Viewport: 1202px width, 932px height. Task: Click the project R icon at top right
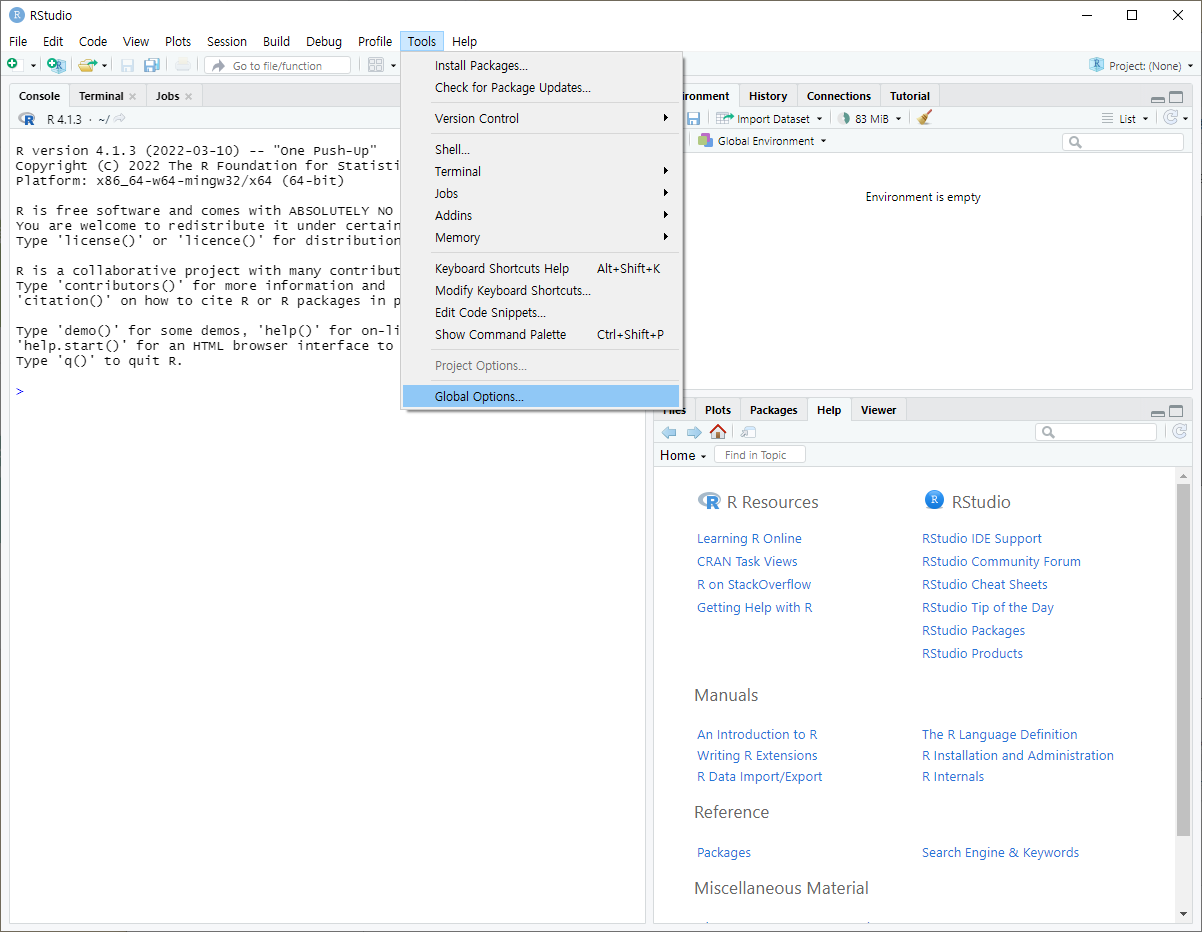point(1097,65)
